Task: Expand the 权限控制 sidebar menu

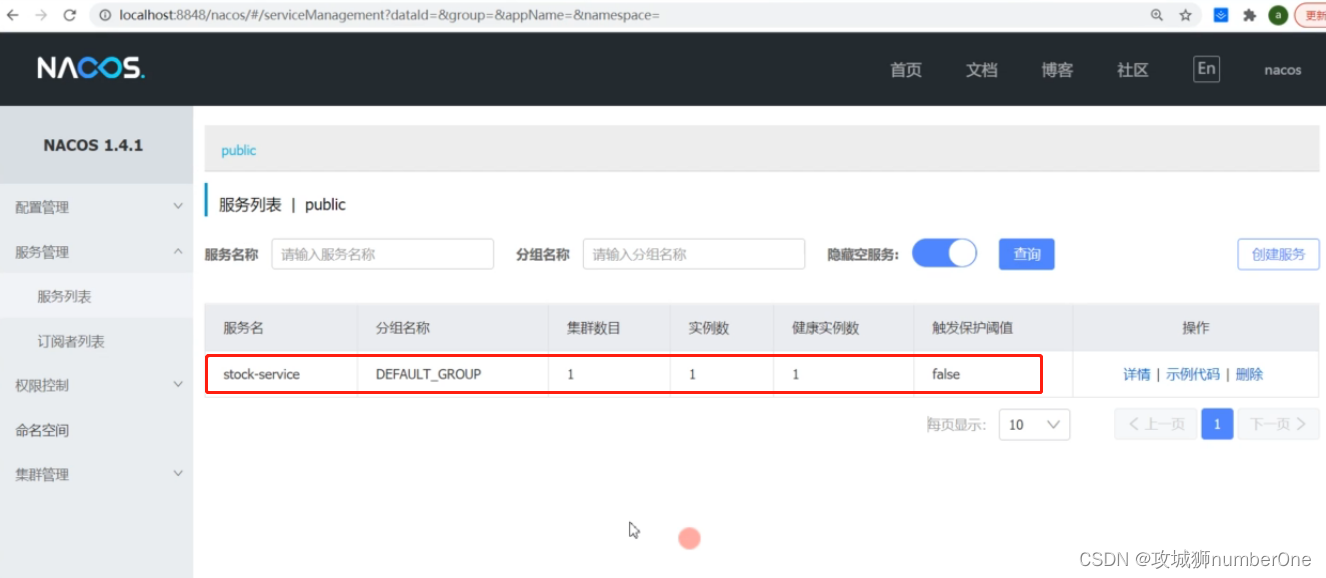Action: pos(96,385)
